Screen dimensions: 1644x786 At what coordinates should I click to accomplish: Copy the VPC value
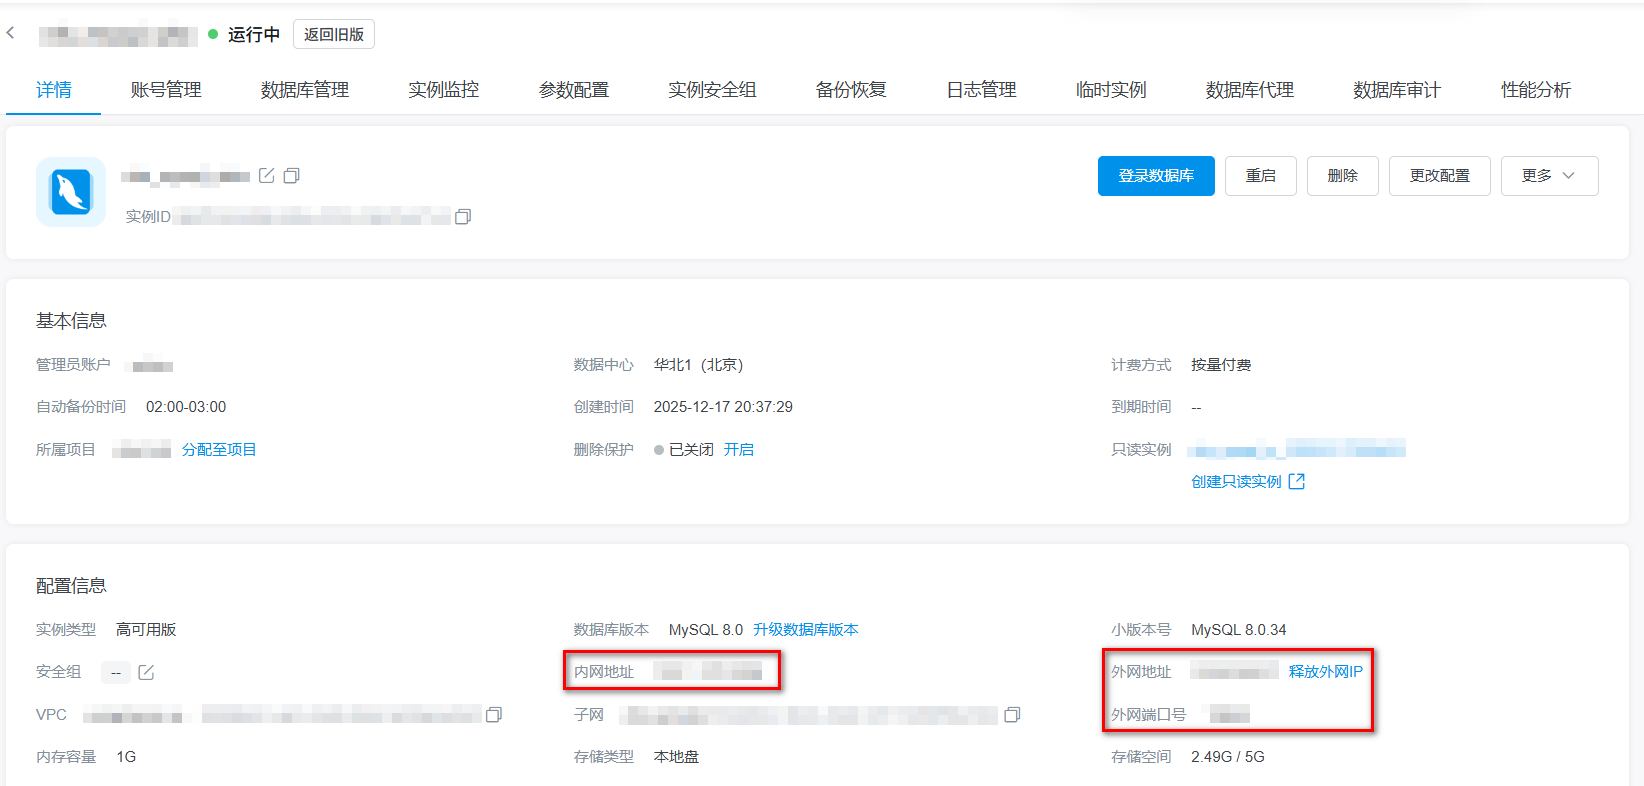click(494, 714)
